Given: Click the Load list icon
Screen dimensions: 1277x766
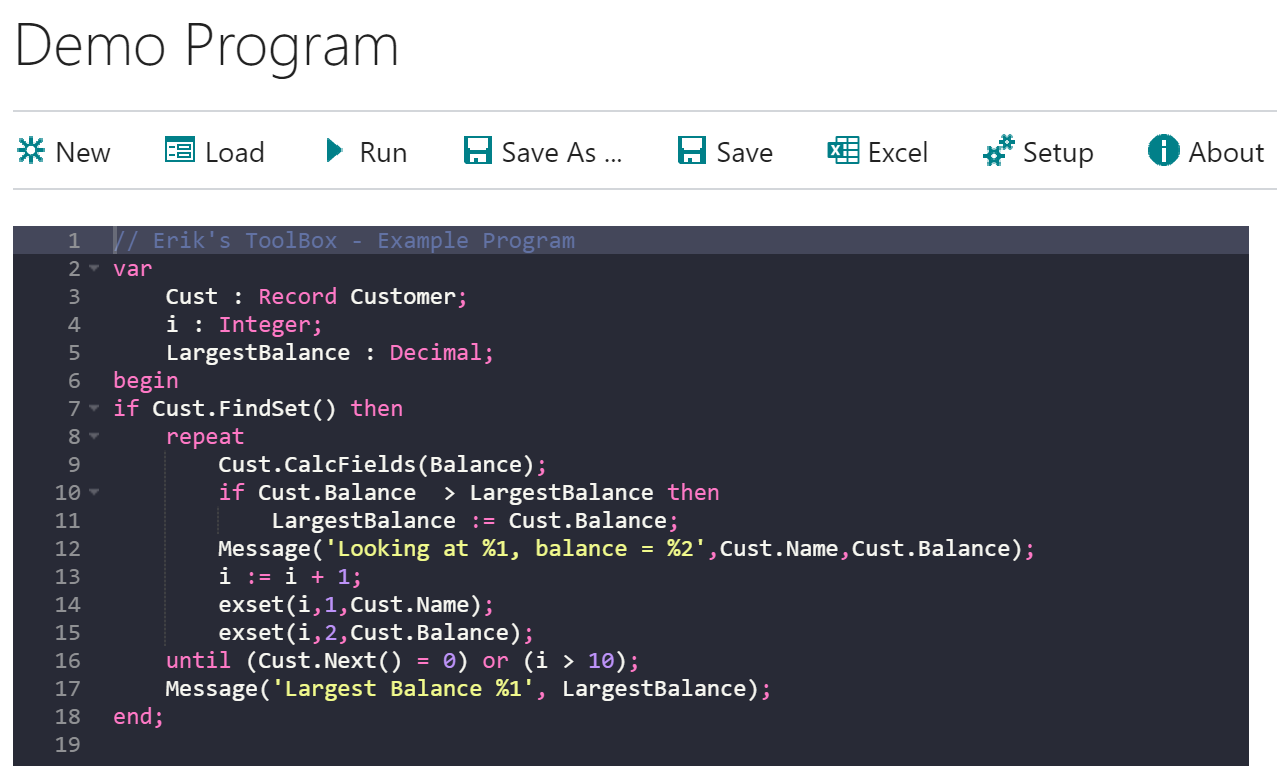Looking at the screenshot, I should pyautogui.click(x=180, y=151).
